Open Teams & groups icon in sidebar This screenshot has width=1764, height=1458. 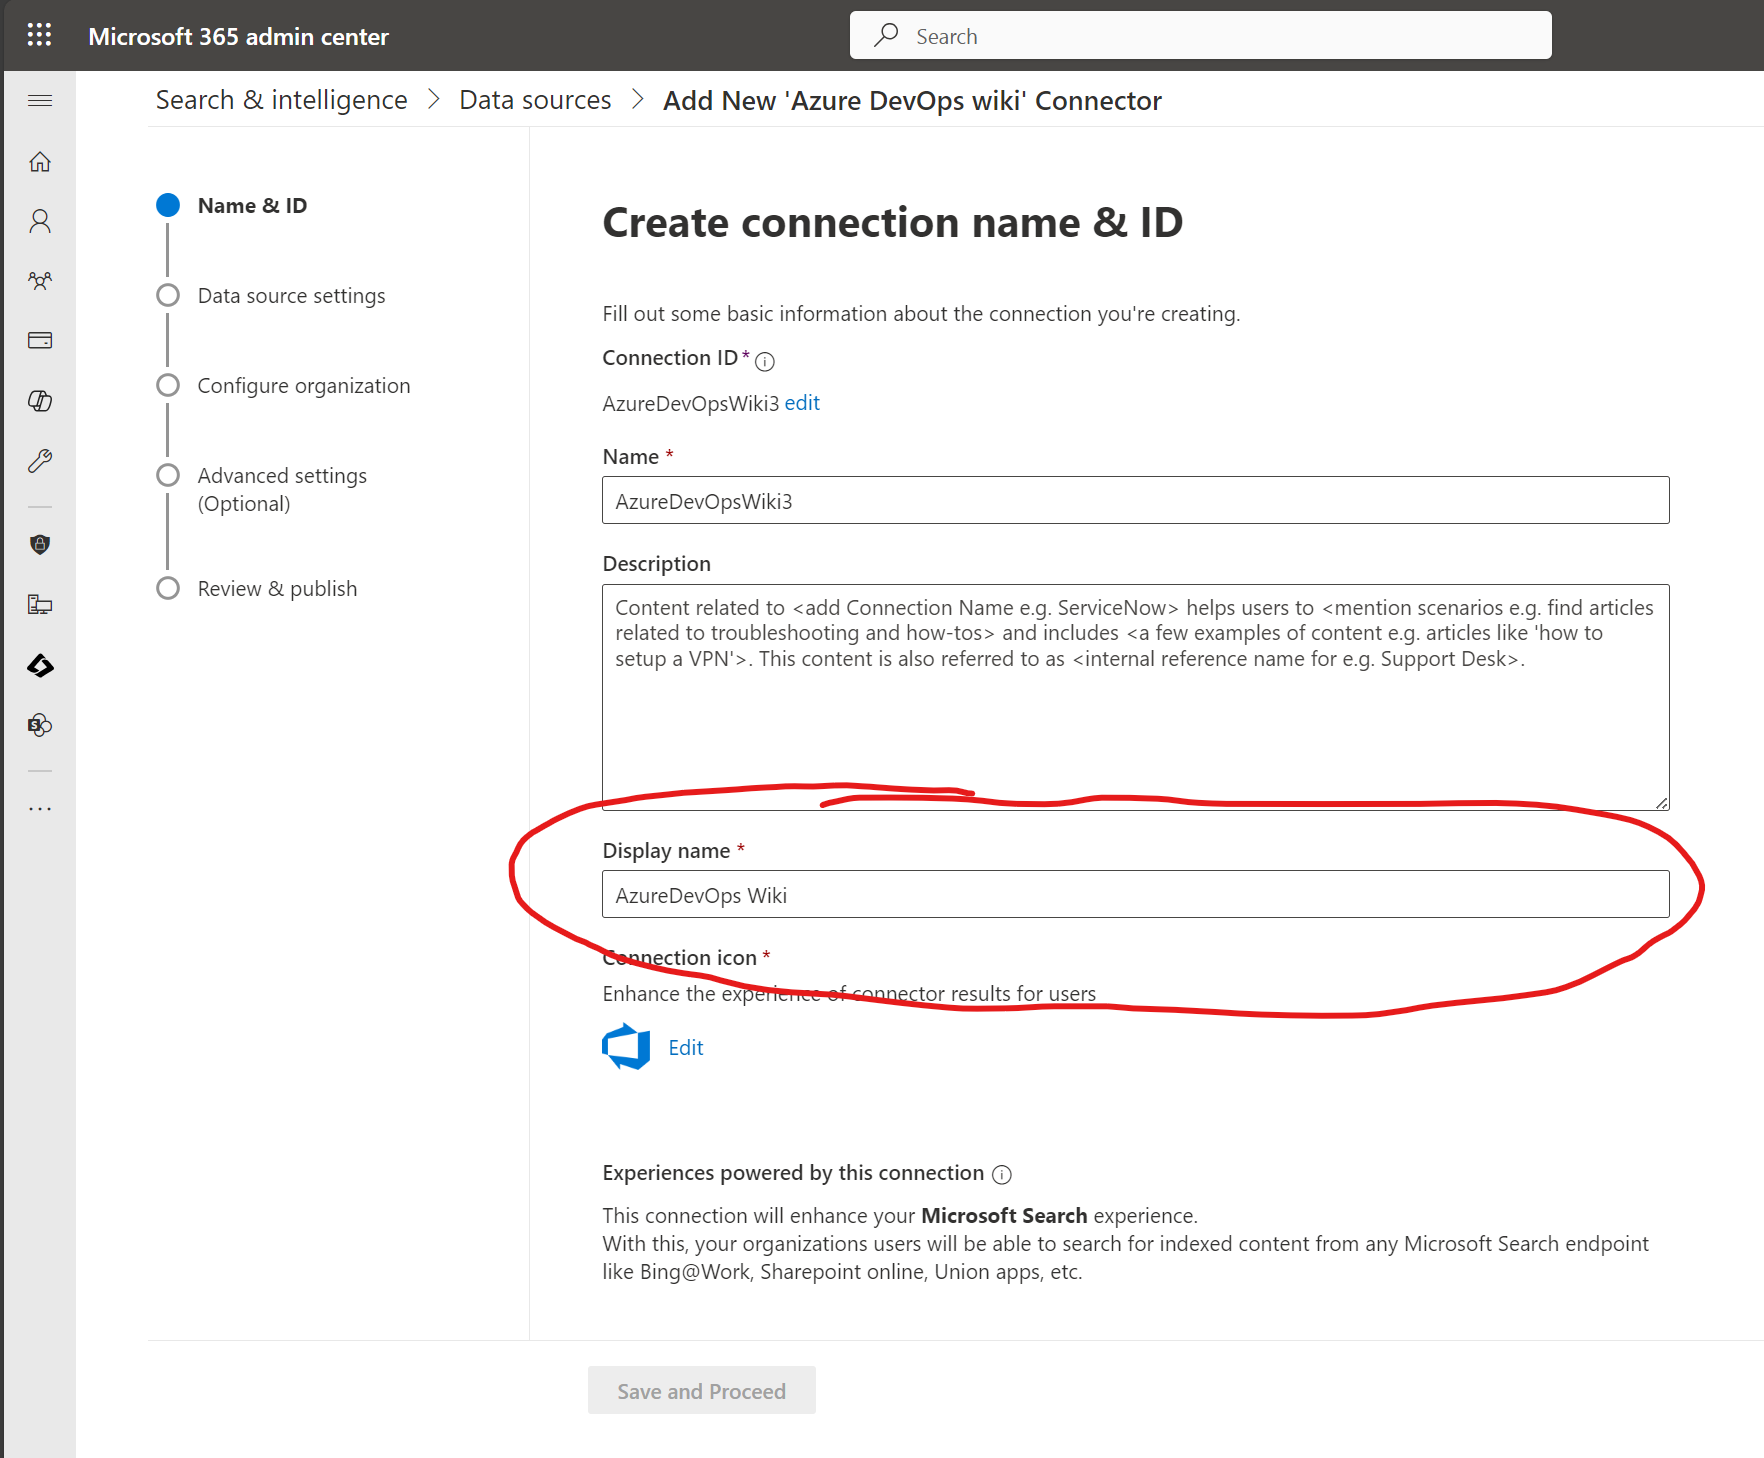40,281
